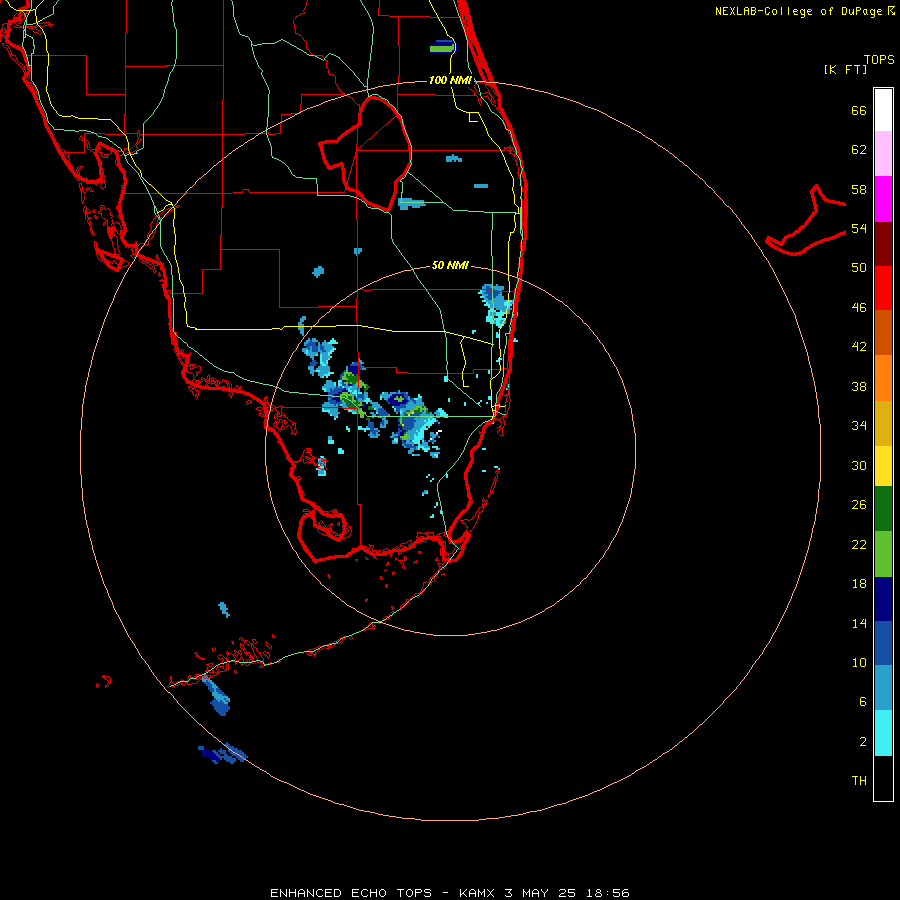Image resolution: width=900 pixels, height=900 pixels.
Task: Select the "26" legend value
Action: pos(859,505)
